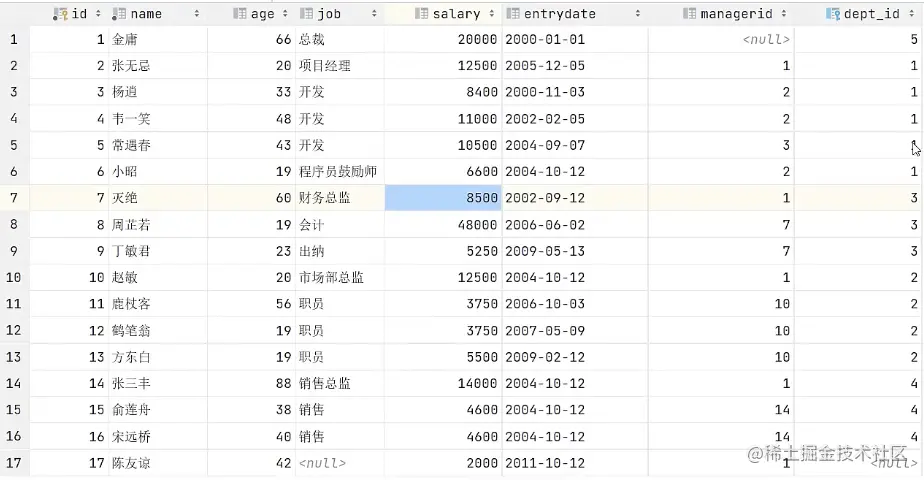924x480 pixels.
Task: Click the job cell 程序员鼓励师
Action: coord(338,171)
